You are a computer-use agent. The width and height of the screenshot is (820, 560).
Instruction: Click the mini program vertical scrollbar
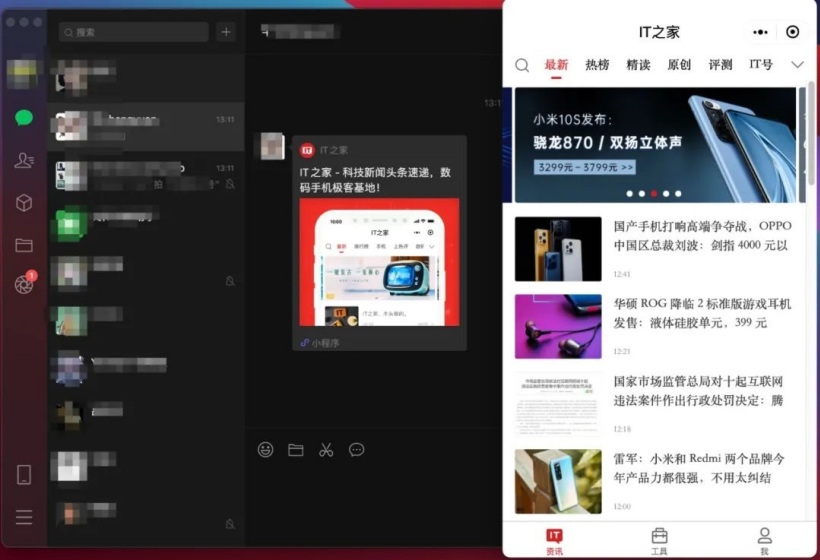click(811, 133)
